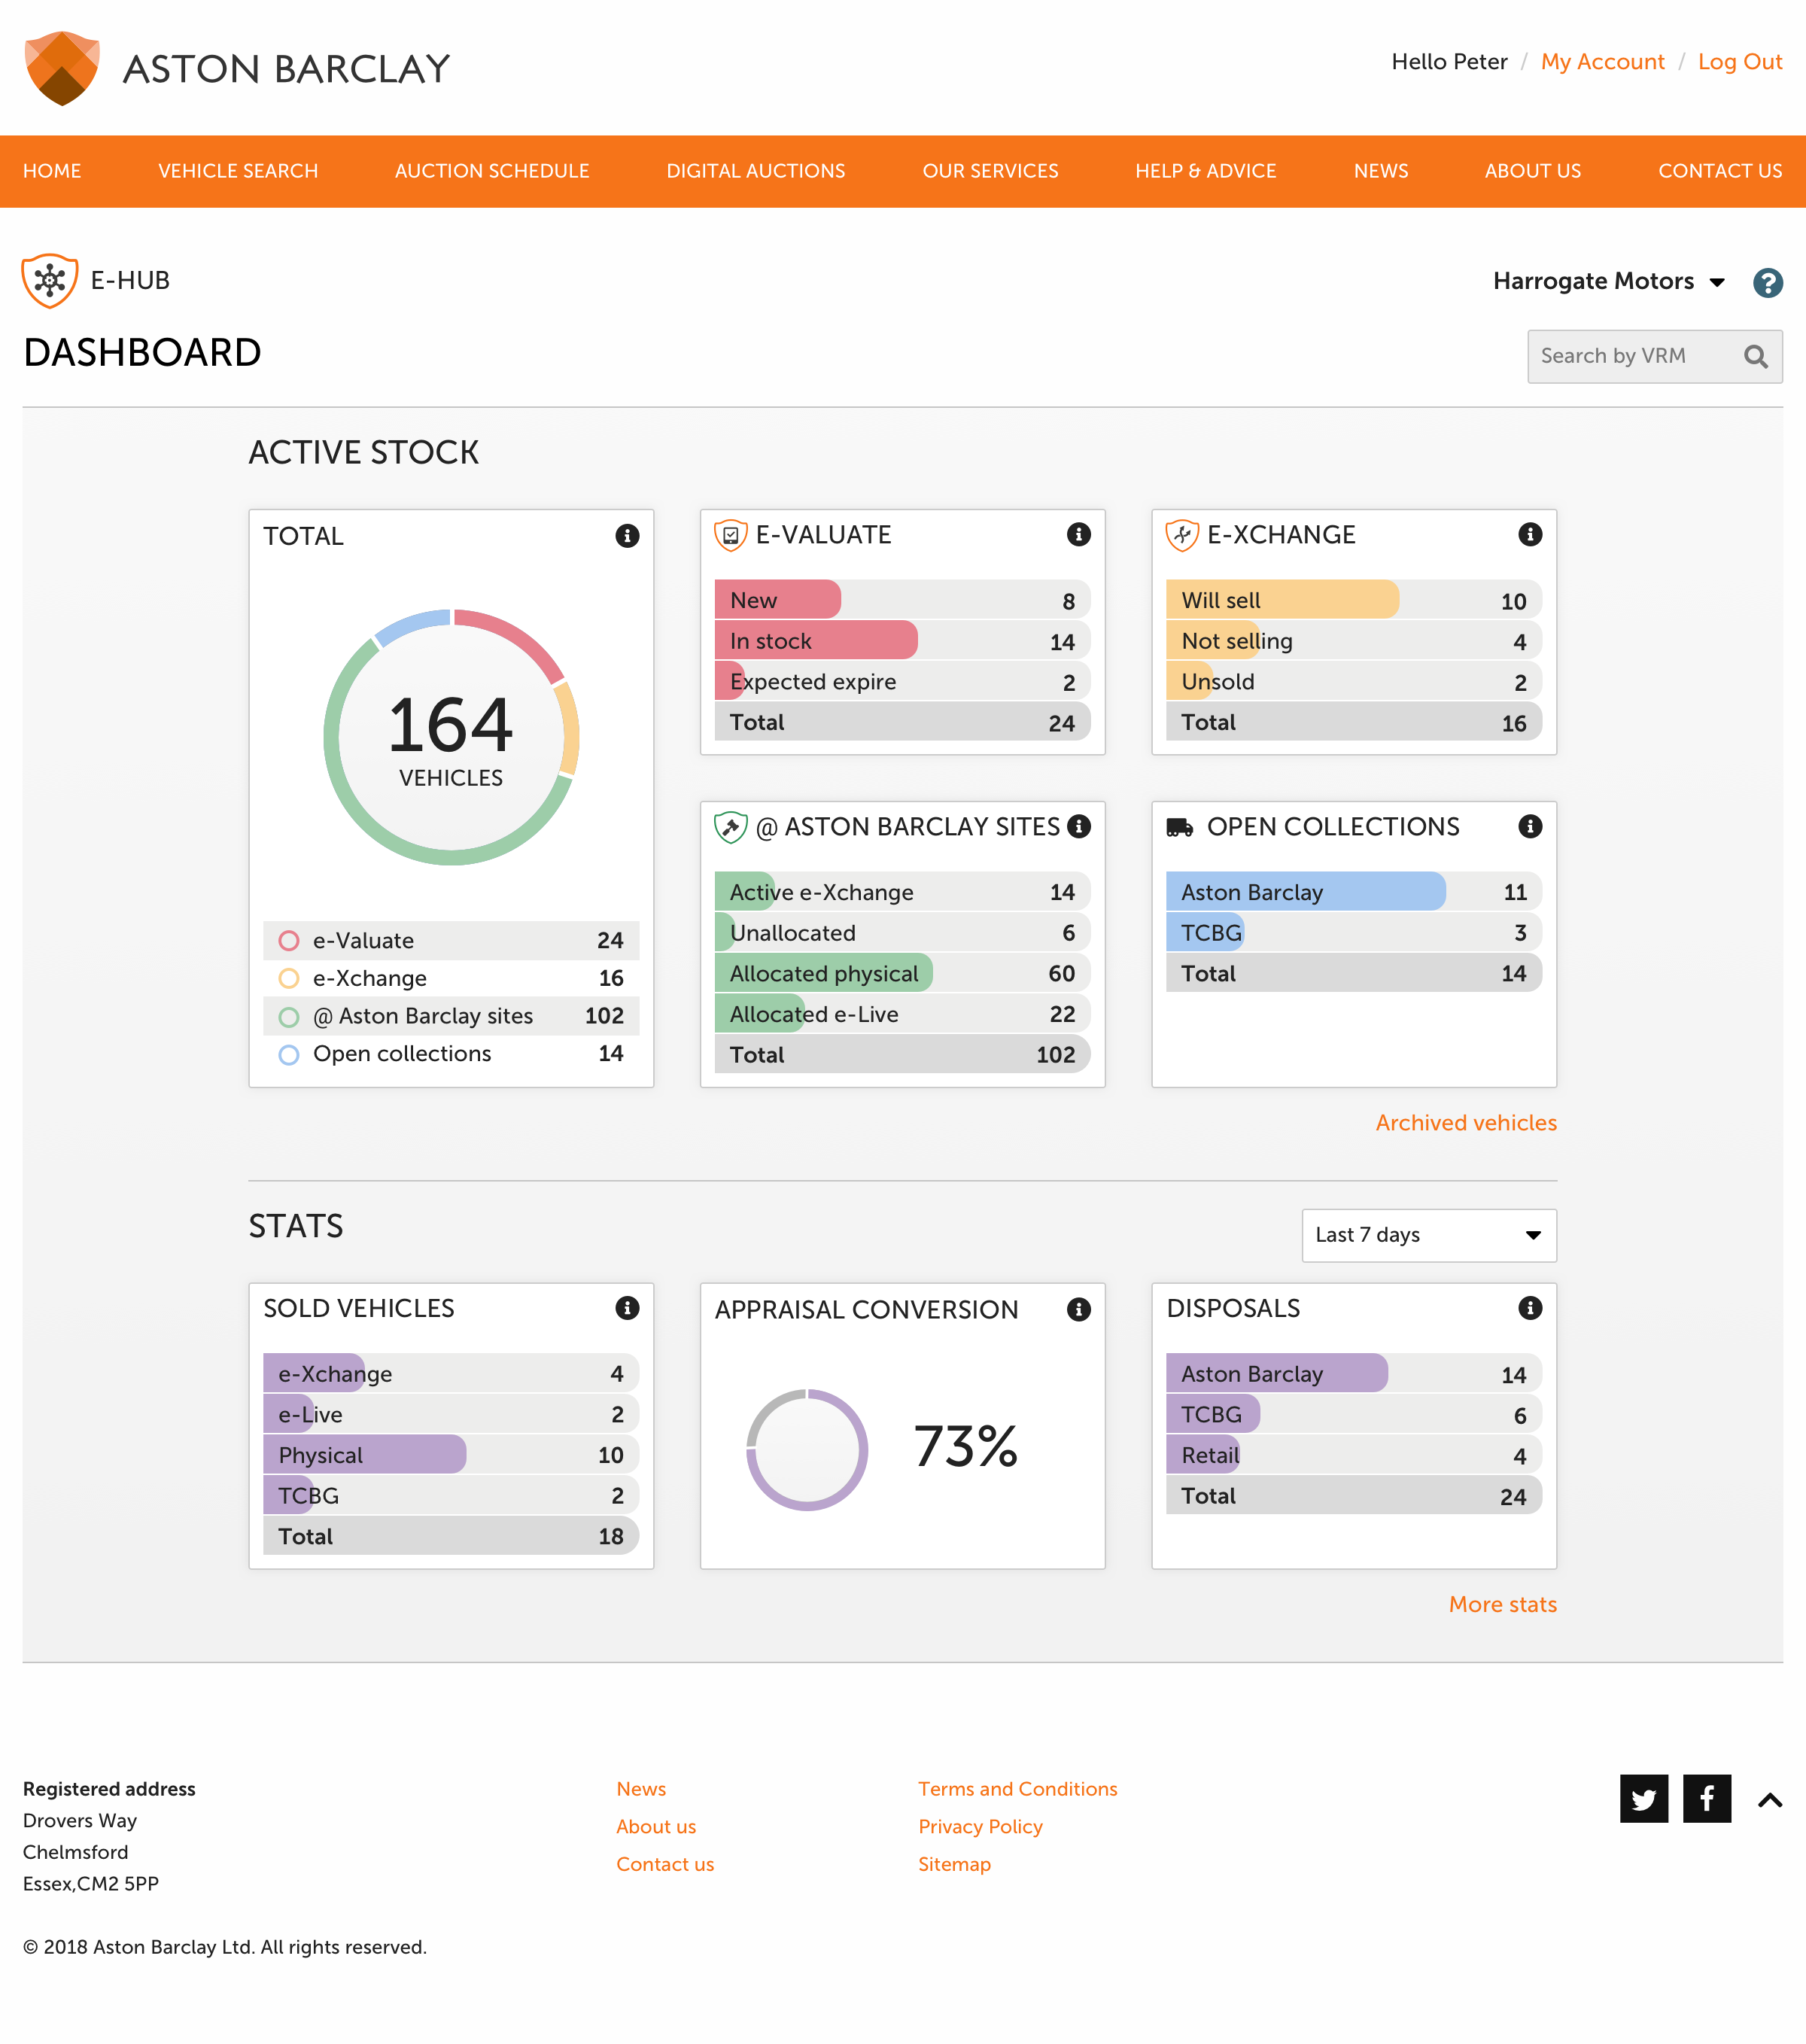Open help via the question mark icon
This screenshot has height=2044, width=1806.
[x=1768, y=283]
